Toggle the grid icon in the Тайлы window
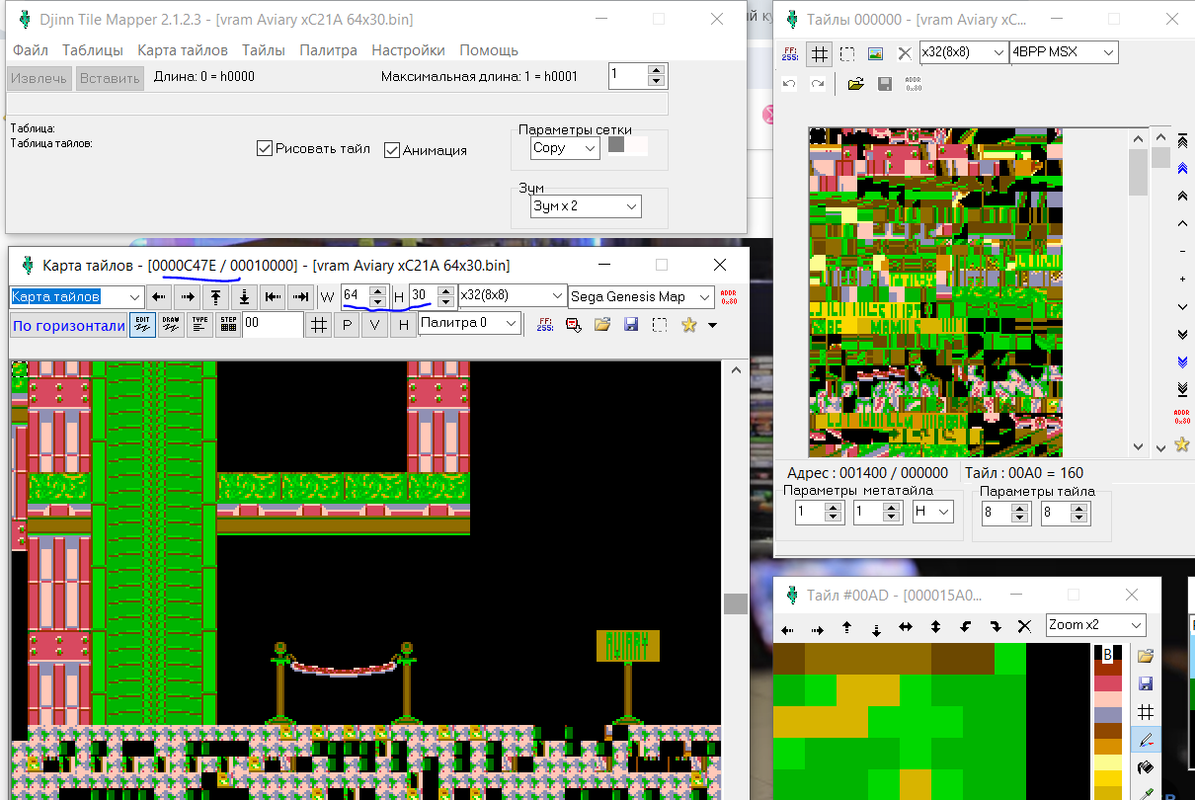This screenshot has height=800, width=1195. pos(819,53)
